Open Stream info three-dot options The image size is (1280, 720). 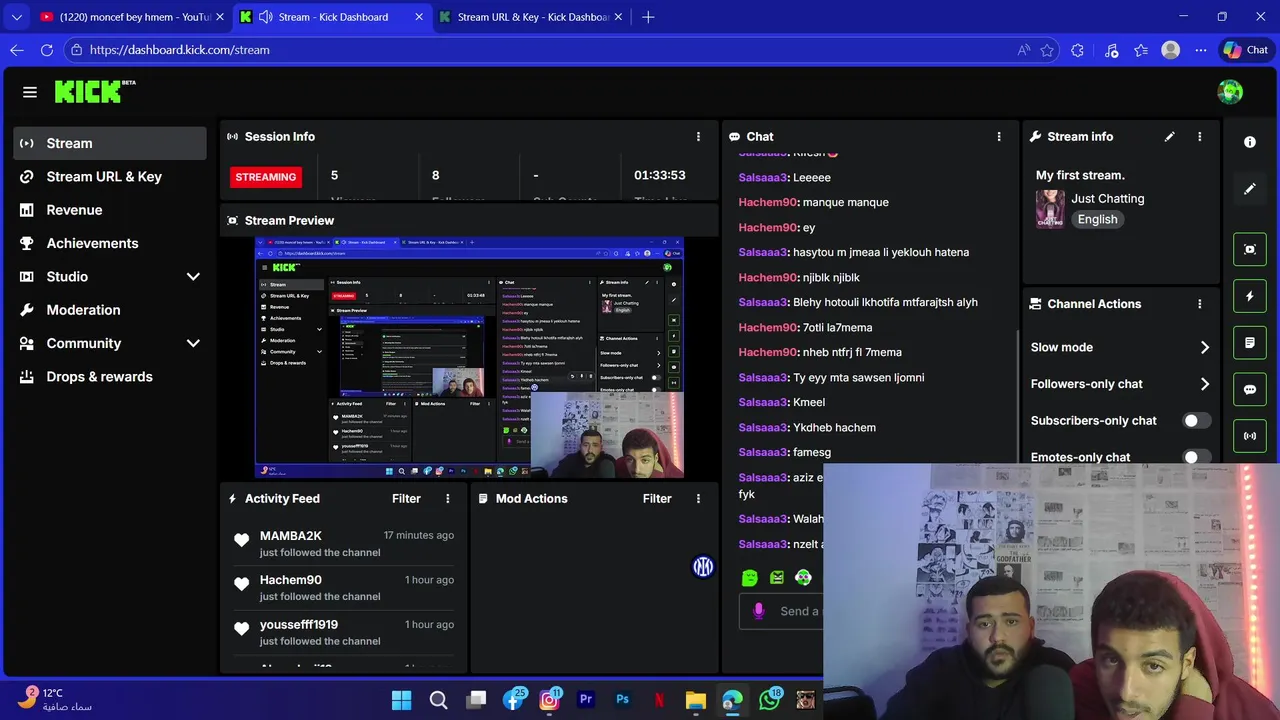point(1199,137)
